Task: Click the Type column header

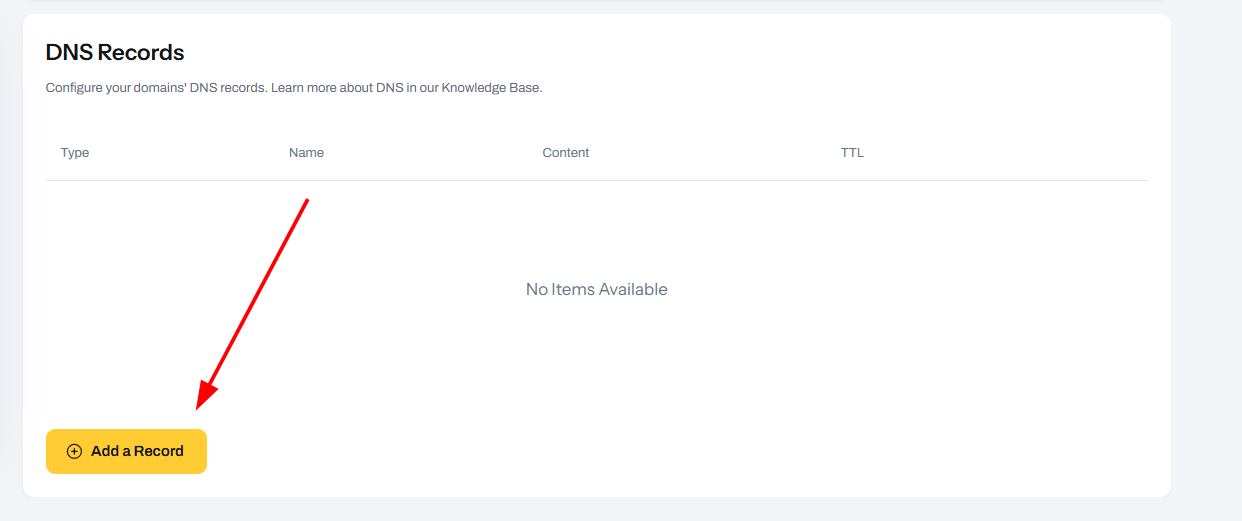Action: 75,153
